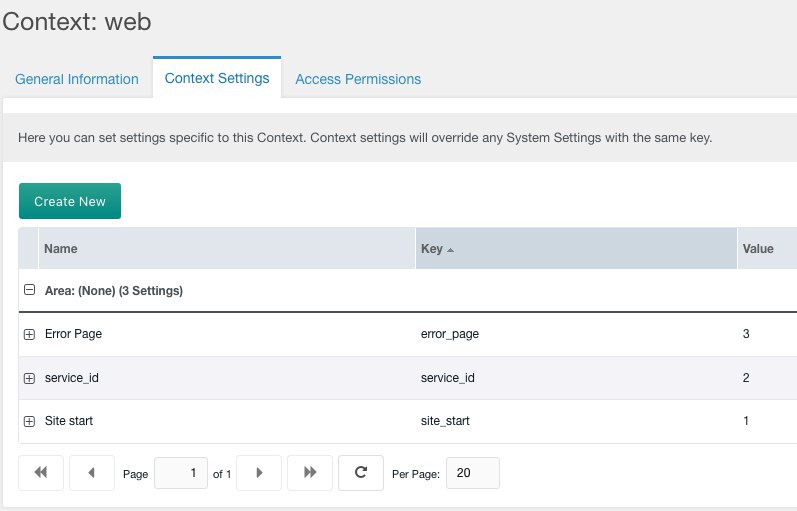Click value 3 in Error Page row
This screenshot has width=797, height=511.
[746, 334]
